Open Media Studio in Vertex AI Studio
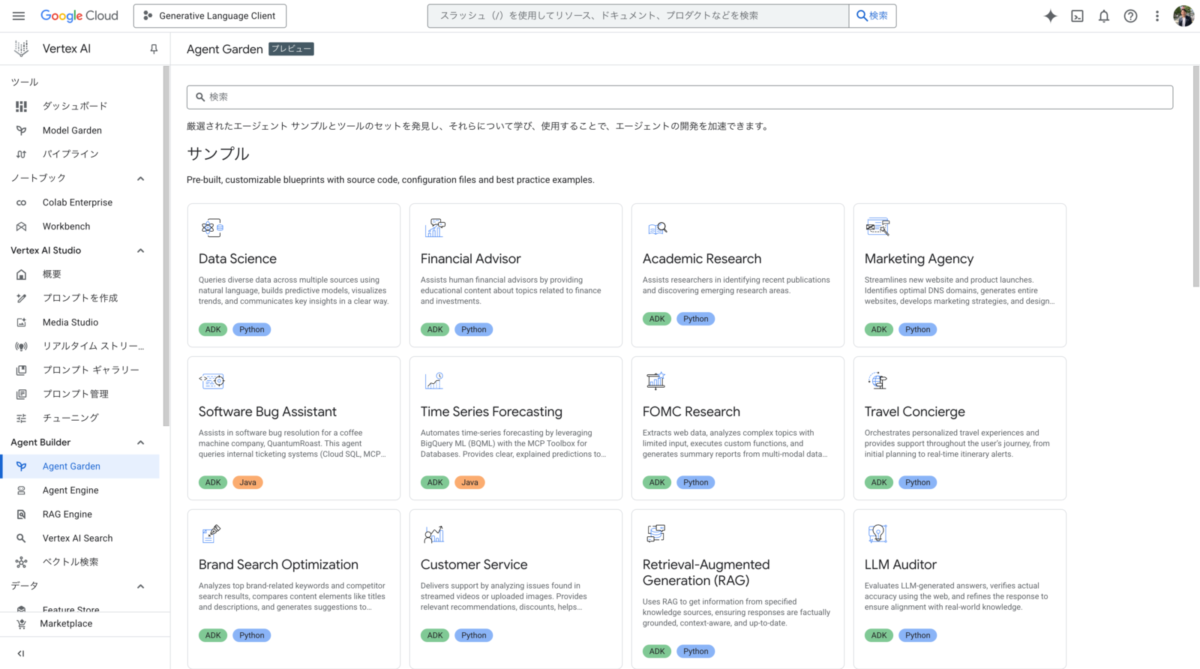The height and width of the screenshot is (669, 1200). pos(75,321)
